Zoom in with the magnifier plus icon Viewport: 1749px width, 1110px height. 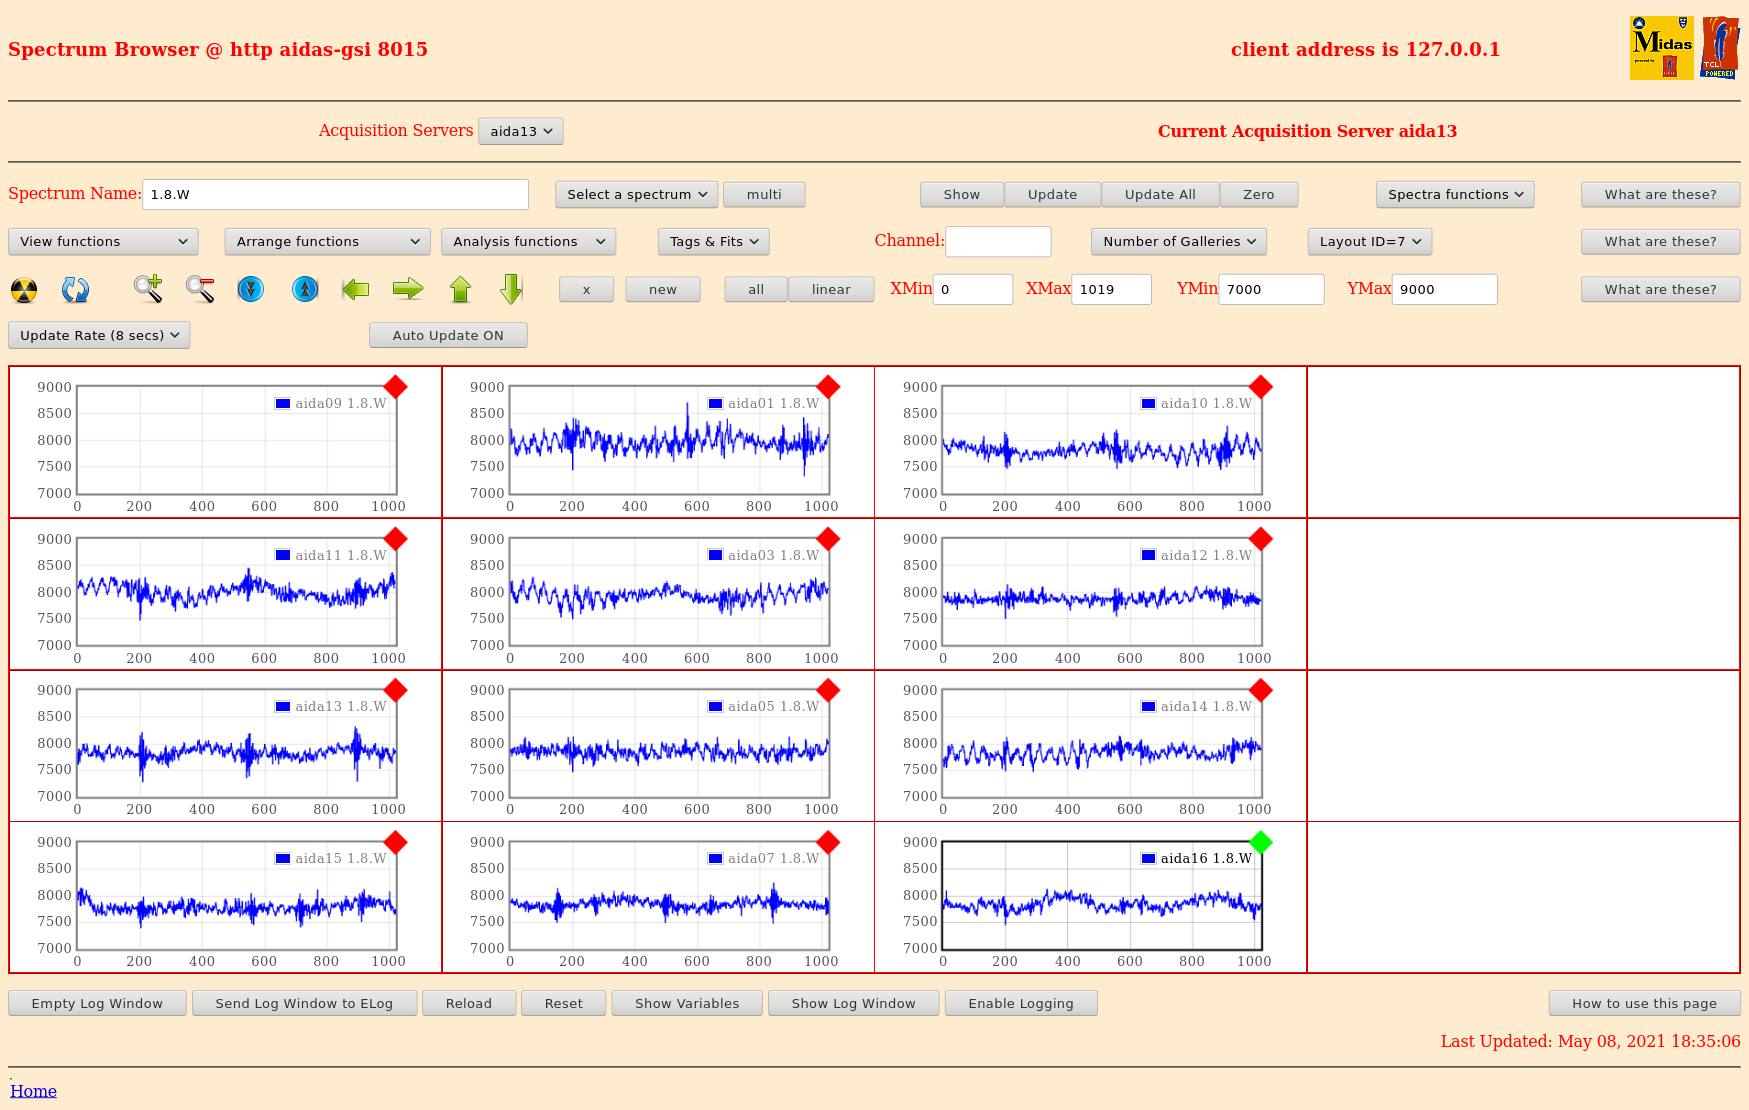pos(148,289)
